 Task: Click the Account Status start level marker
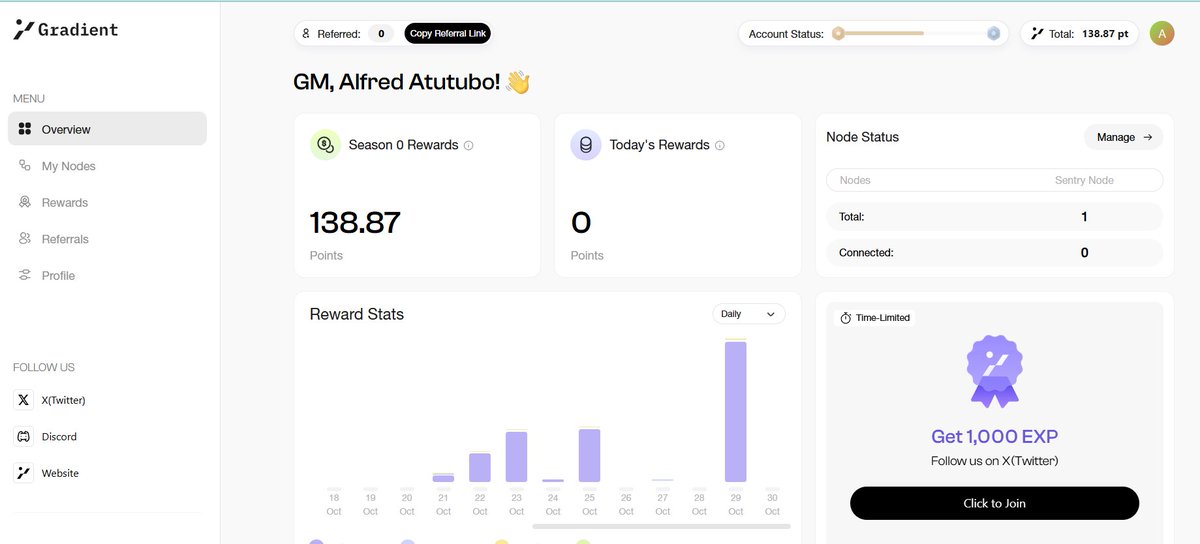point(839,33)
